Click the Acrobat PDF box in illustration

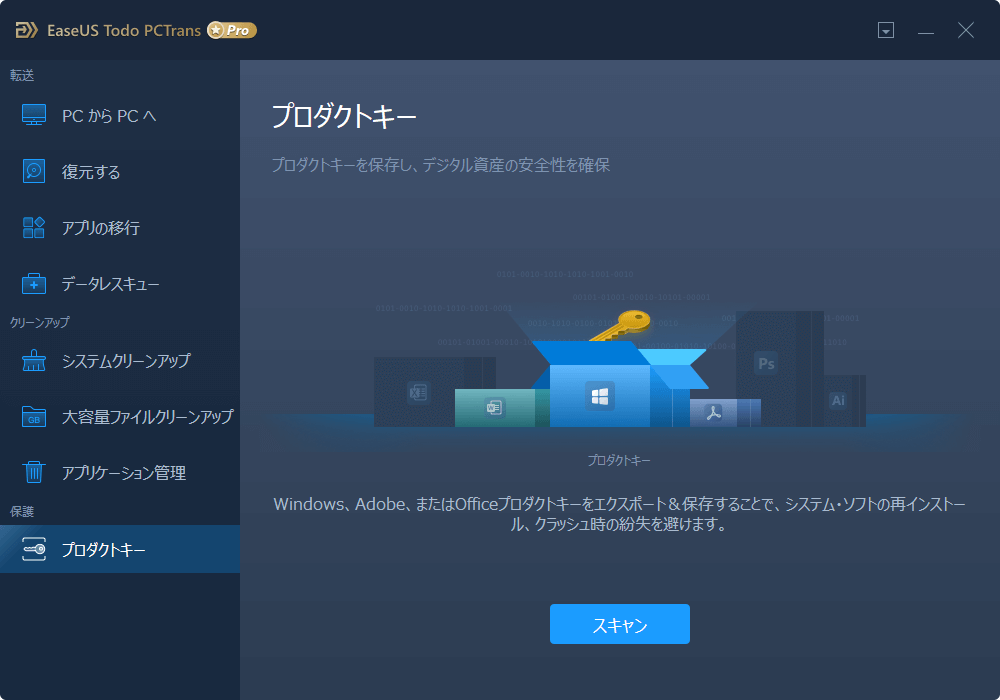[x=713, y=413]
